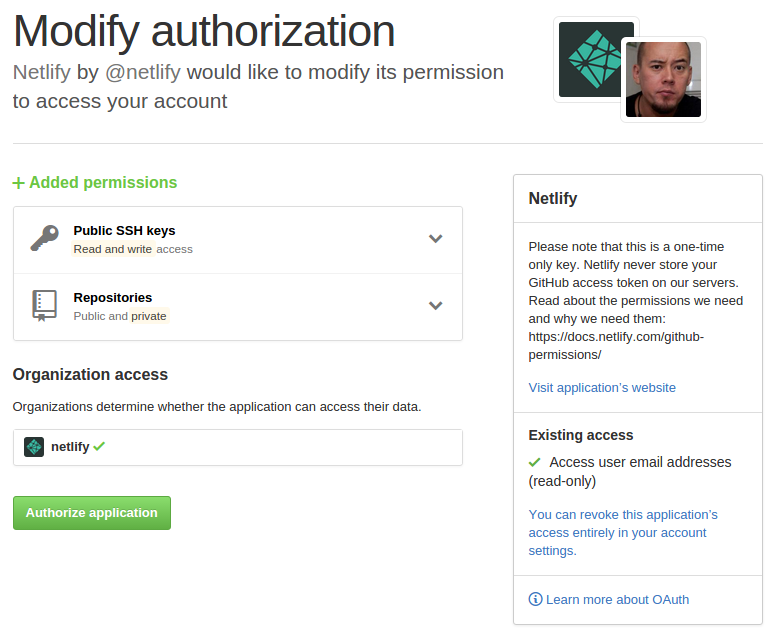Viewport: 777px width, 644px height.
Task: Click the green checkmark beside netlify organization
Action: 99,447
